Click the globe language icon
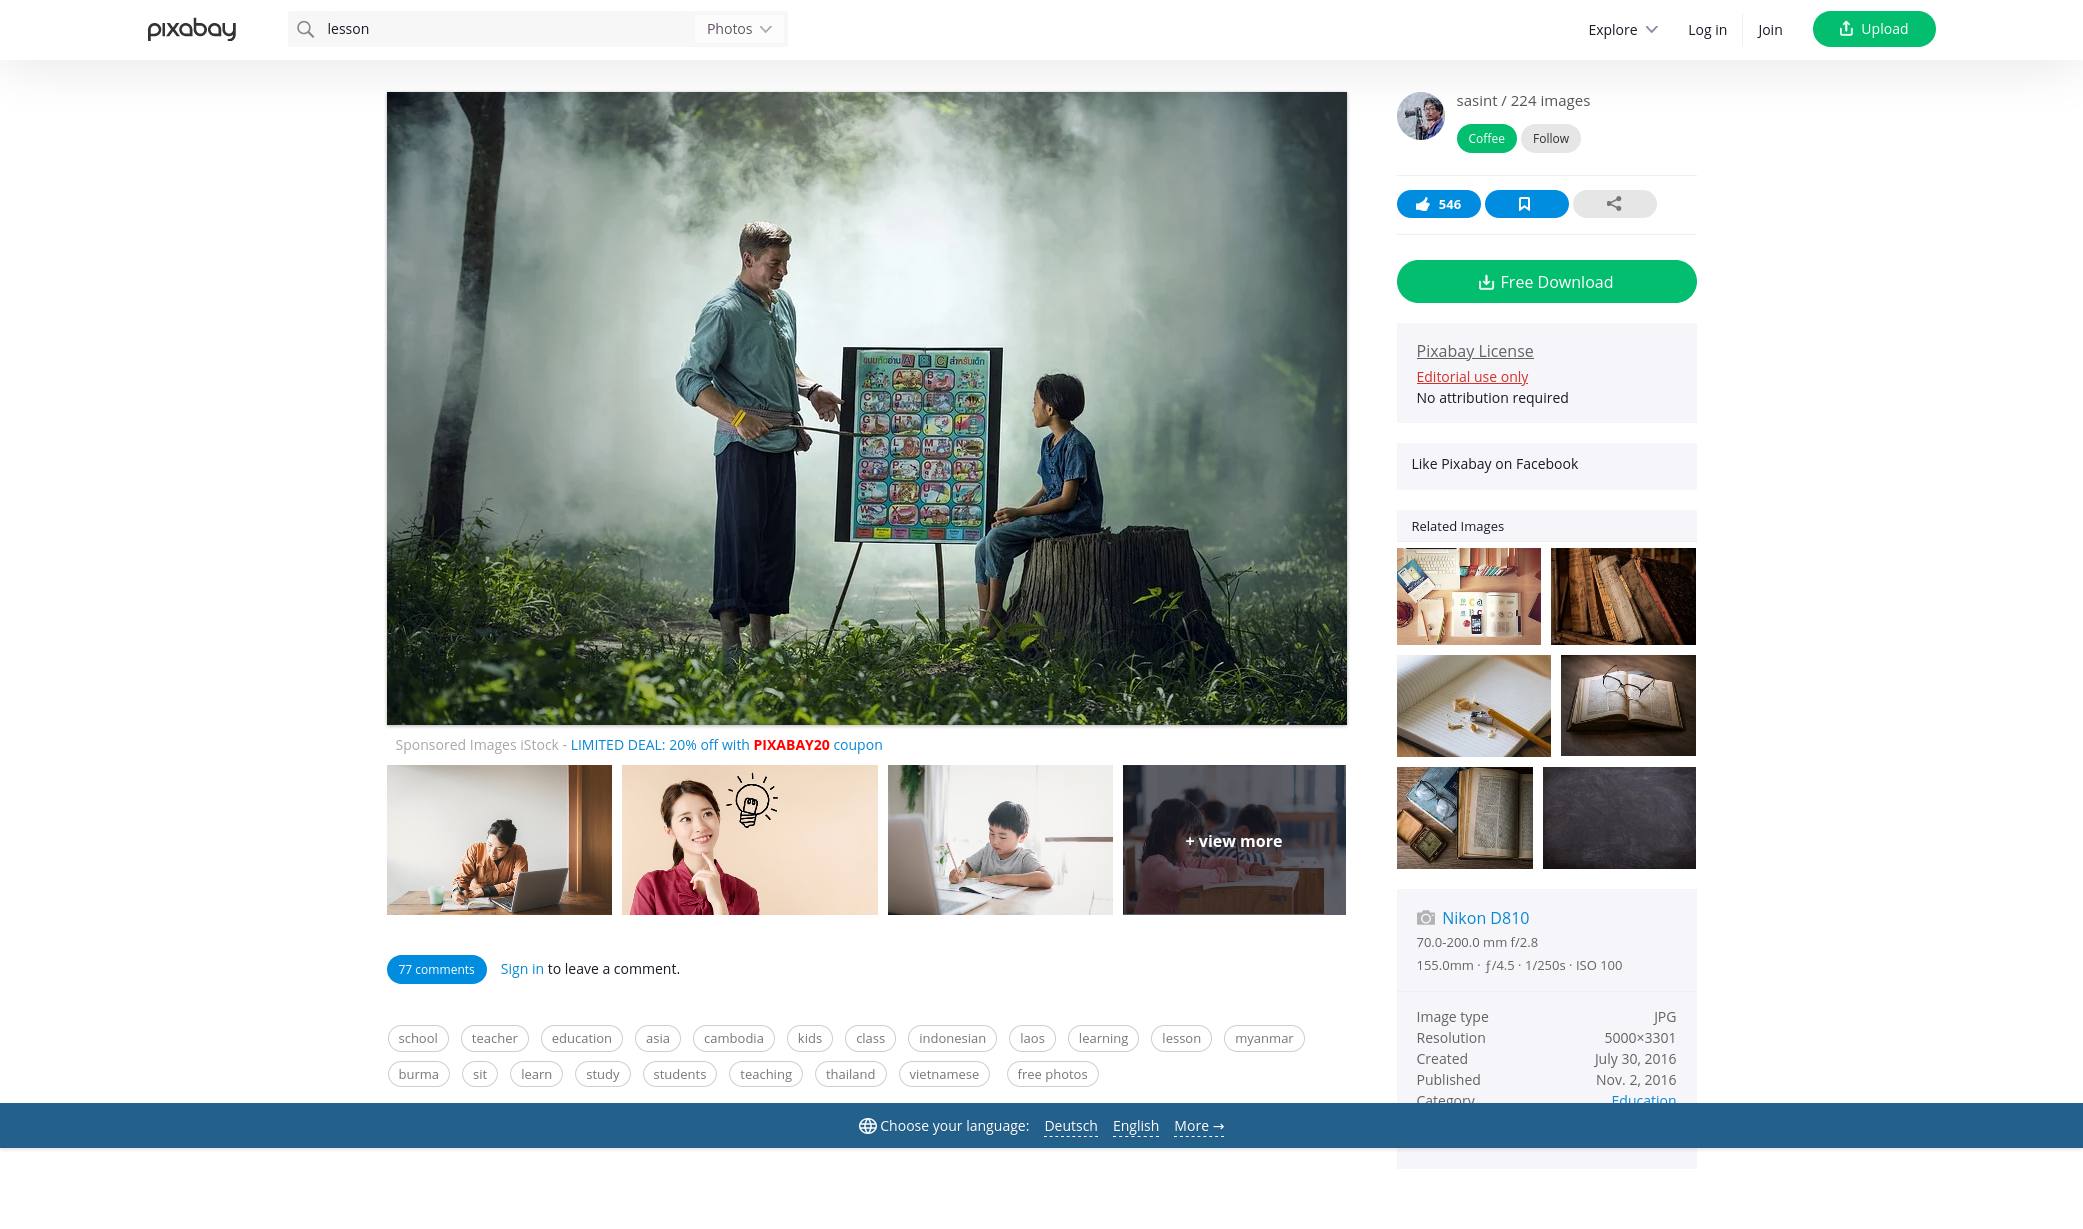2083x1229 pixels. click(867, 1126)
